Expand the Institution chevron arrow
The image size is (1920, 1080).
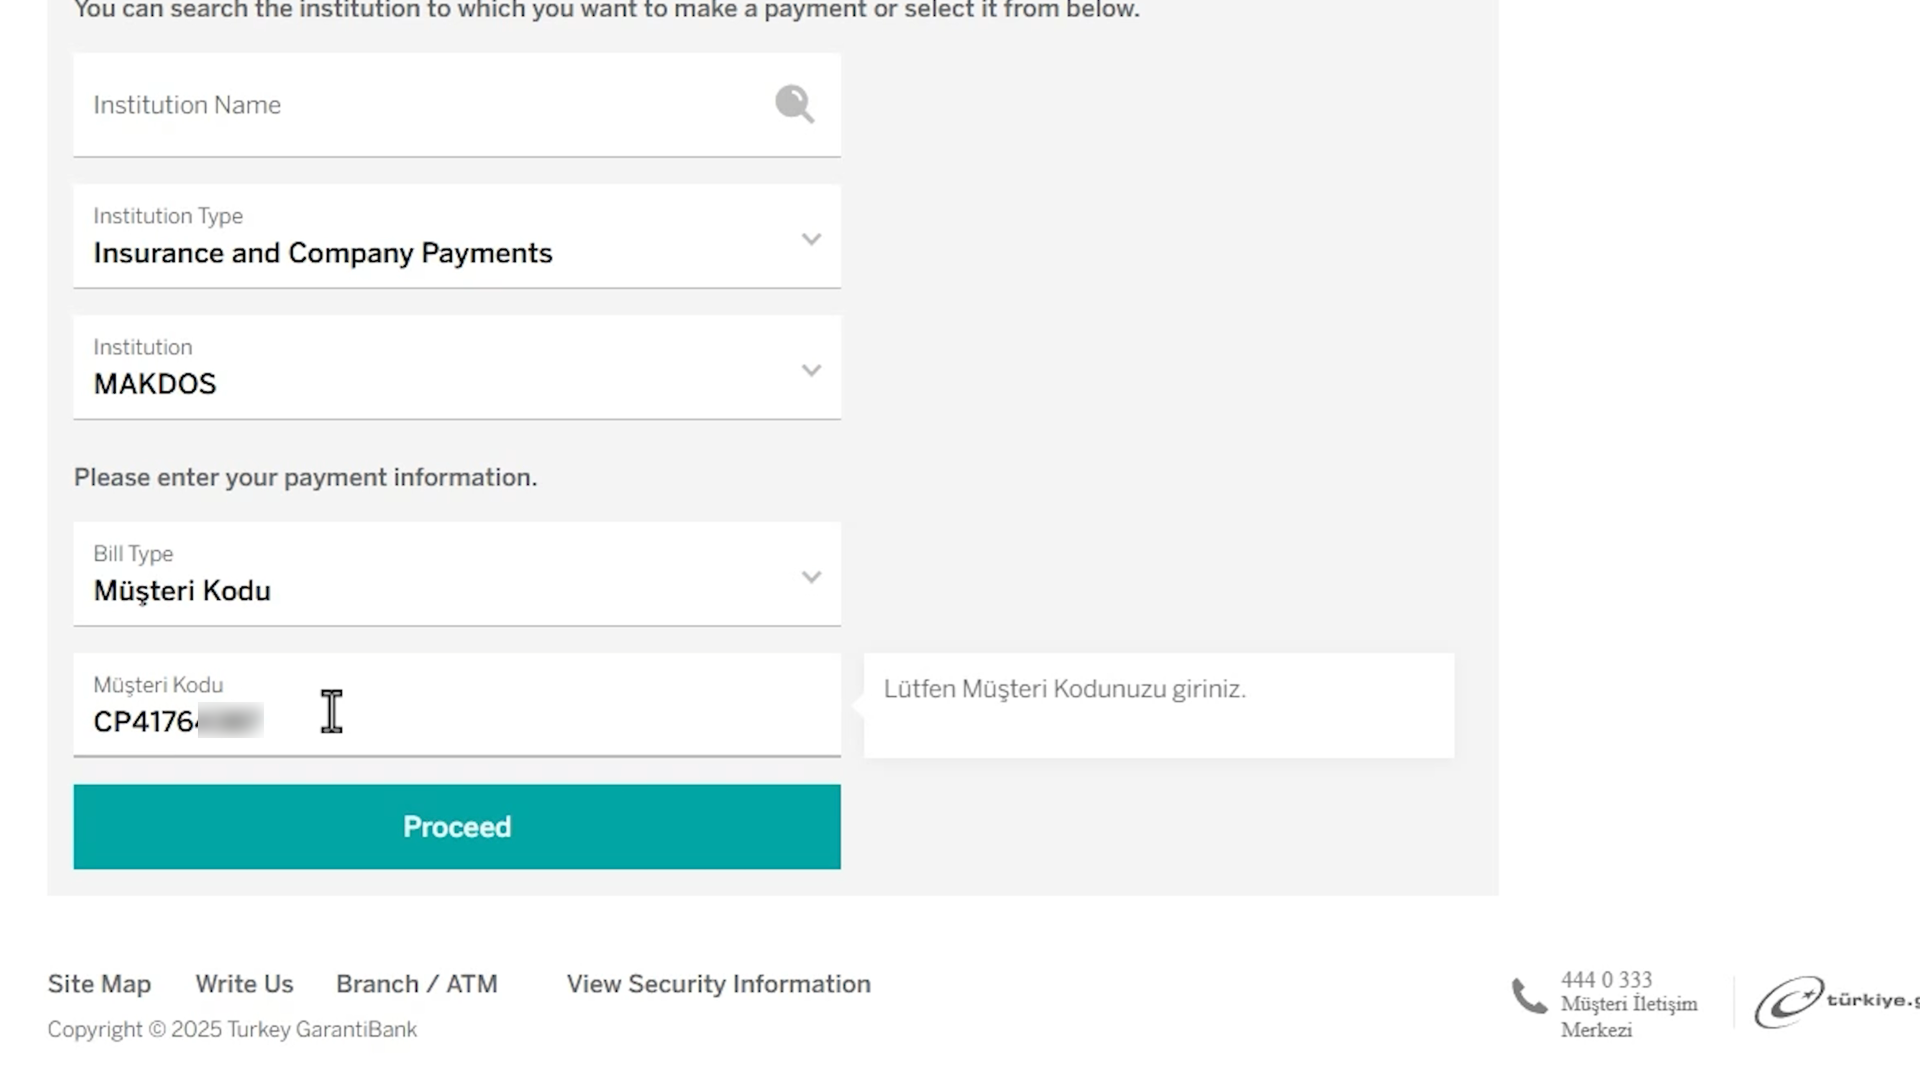(x=811, y=370)
